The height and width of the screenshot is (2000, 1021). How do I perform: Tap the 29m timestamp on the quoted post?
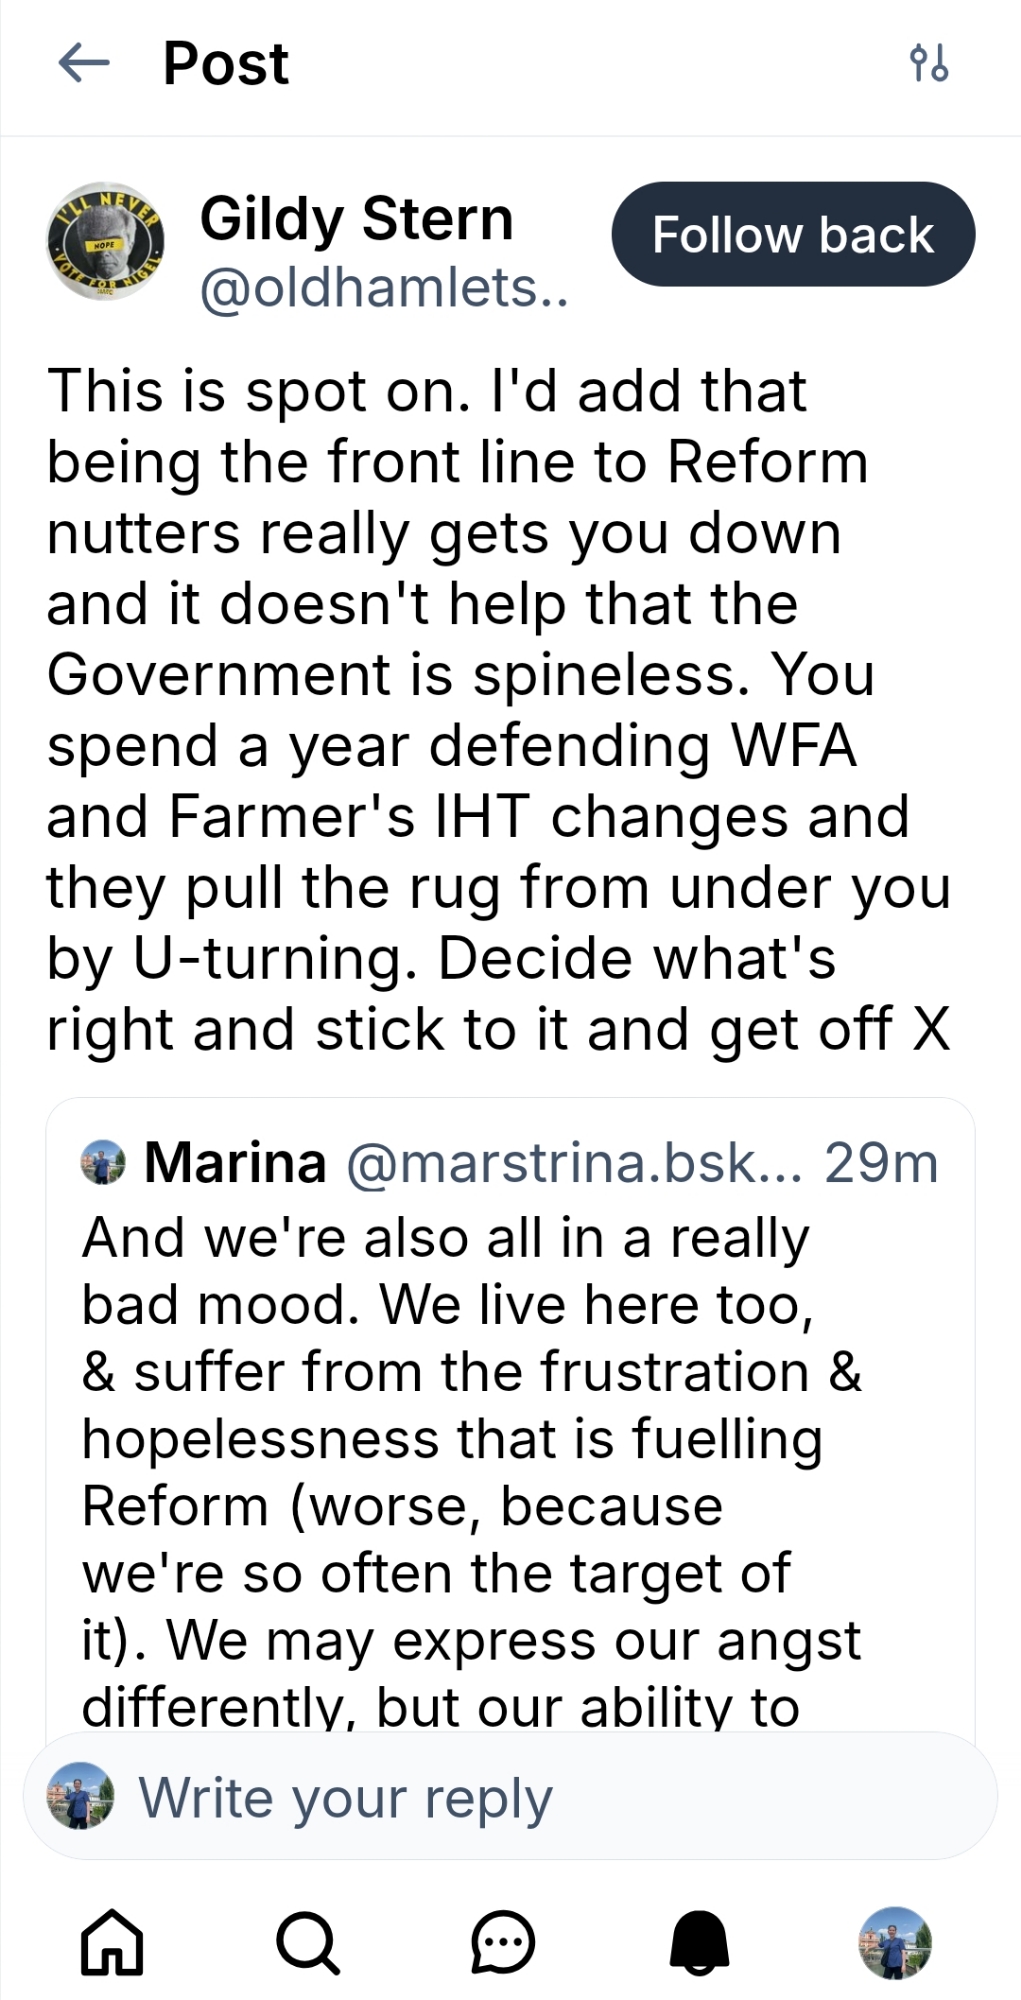881,1163
